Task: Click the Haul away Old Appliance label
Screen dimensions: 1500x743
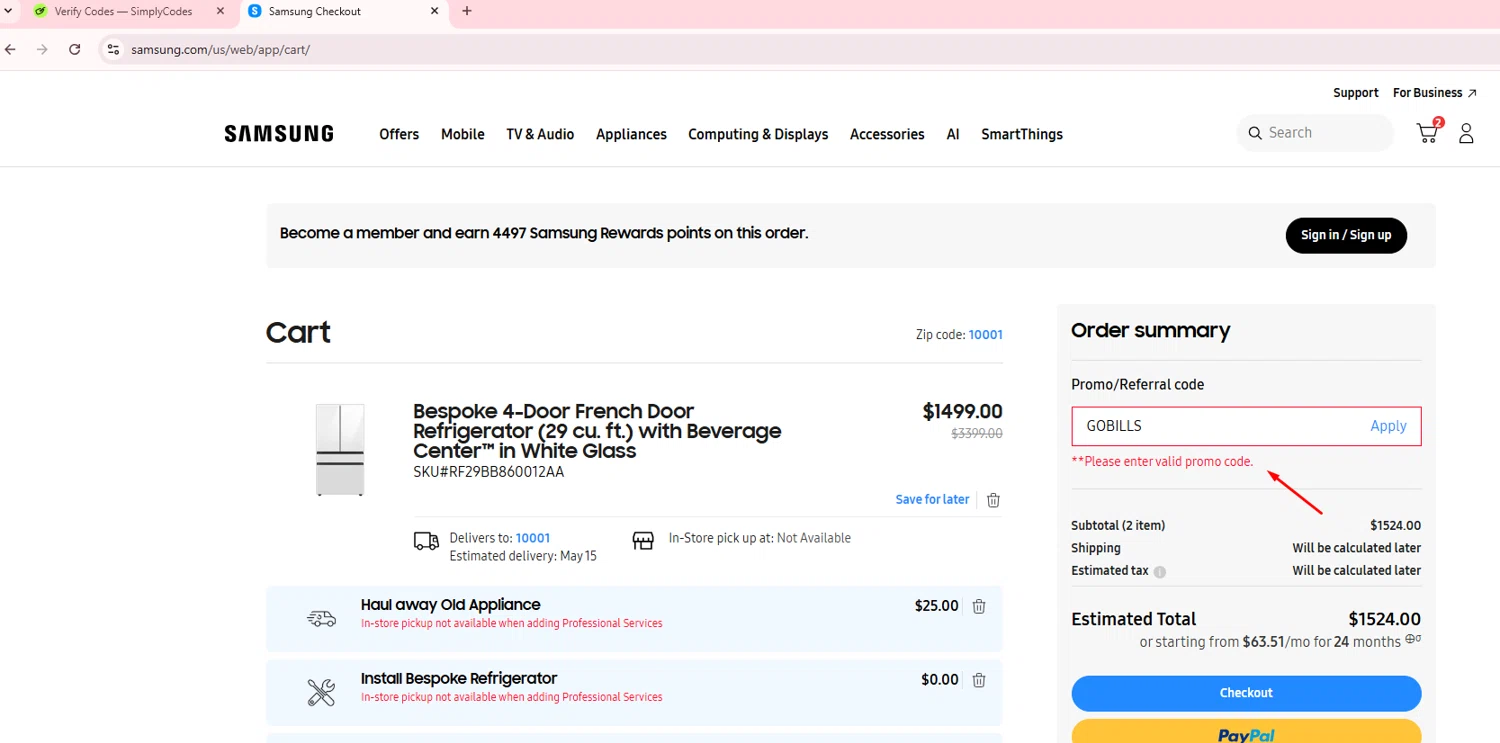Action: [450, 605]
